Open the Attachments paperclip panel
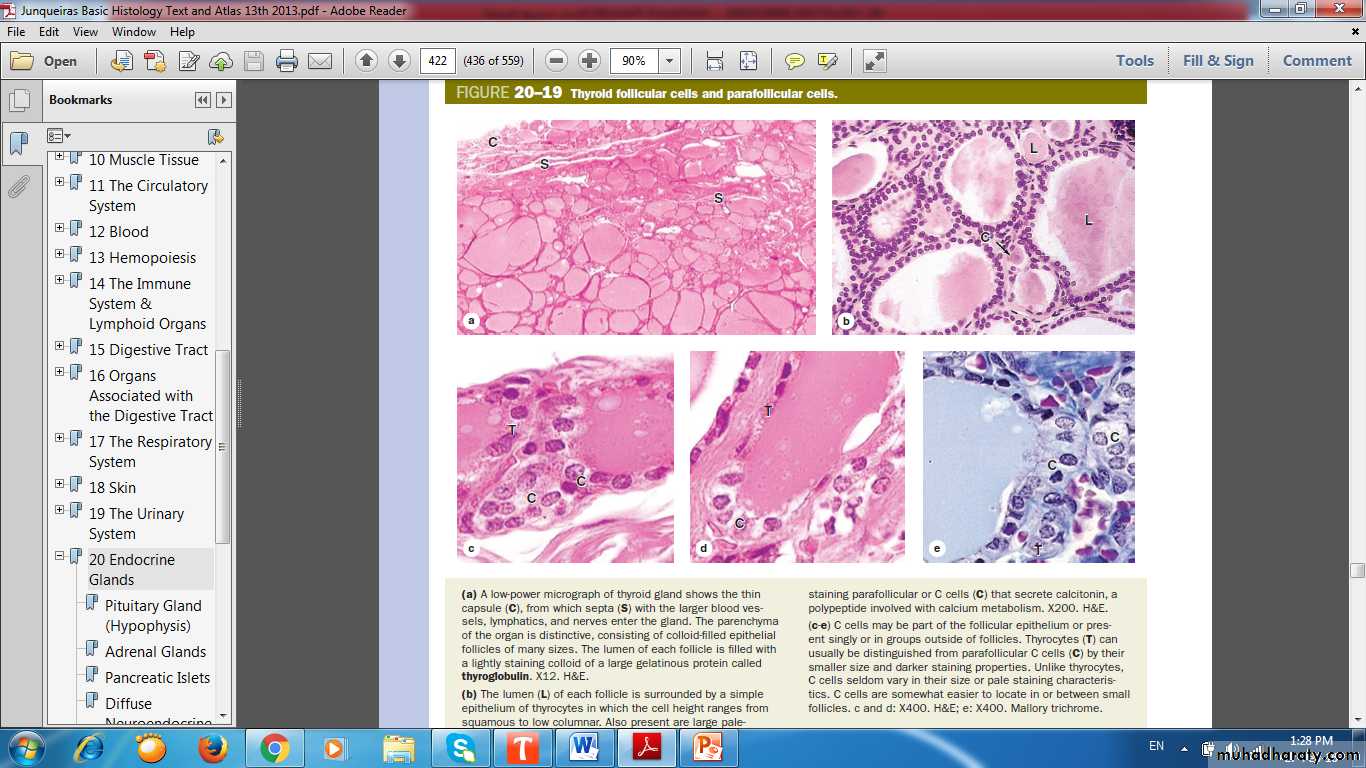The height and width of the screenshot is (768, 1366). [18, 187]
